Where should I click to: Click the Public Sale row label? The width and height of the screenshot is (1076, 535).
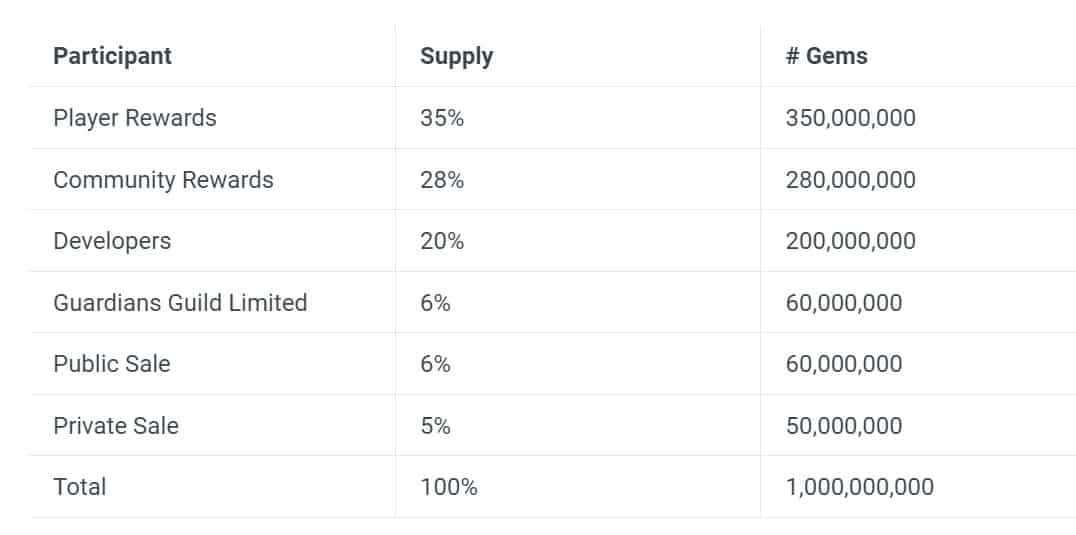pos(112,364)
